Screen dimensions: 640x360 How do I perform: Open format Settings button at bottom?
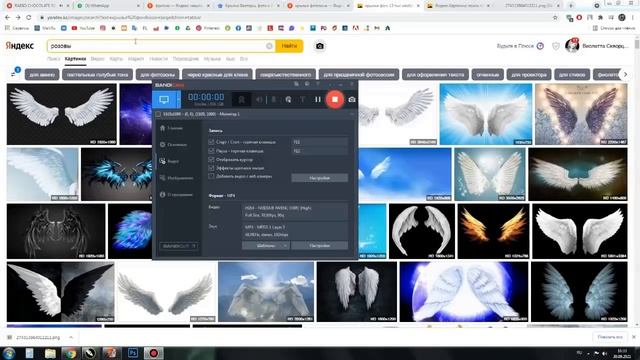[320, 246]
